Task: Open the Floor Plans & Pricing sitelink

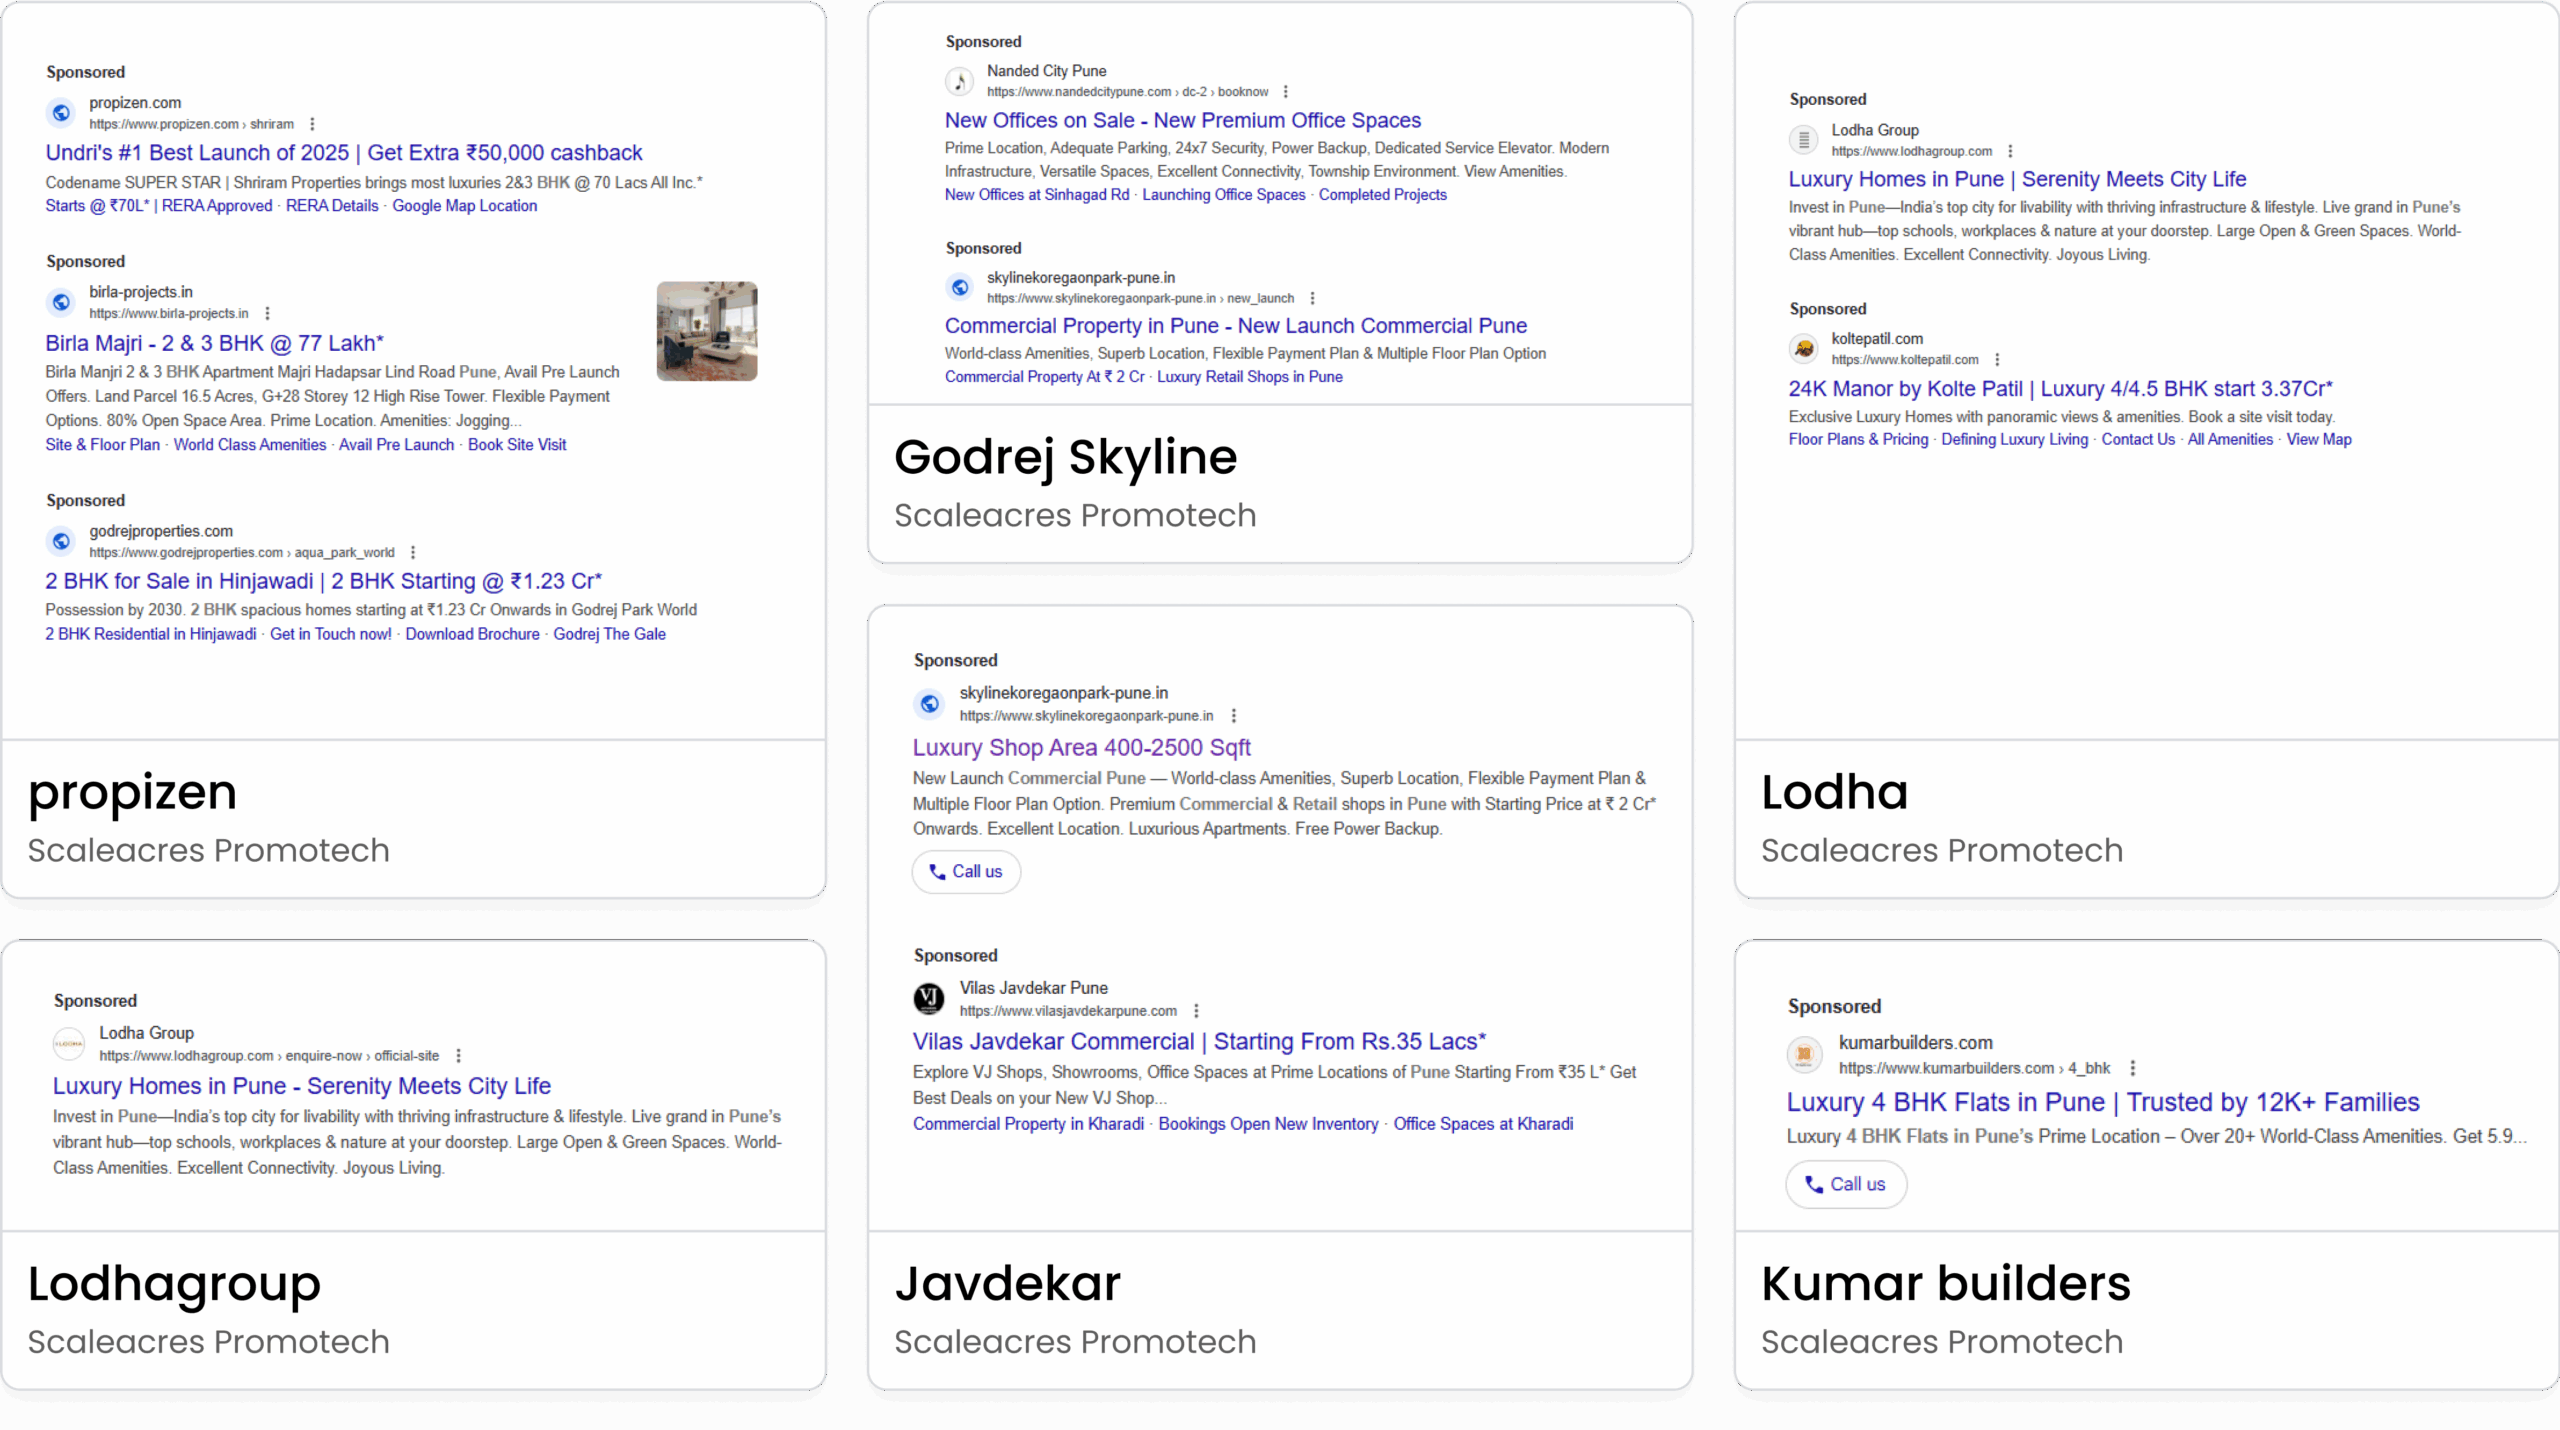Action: click(1858, 440)
